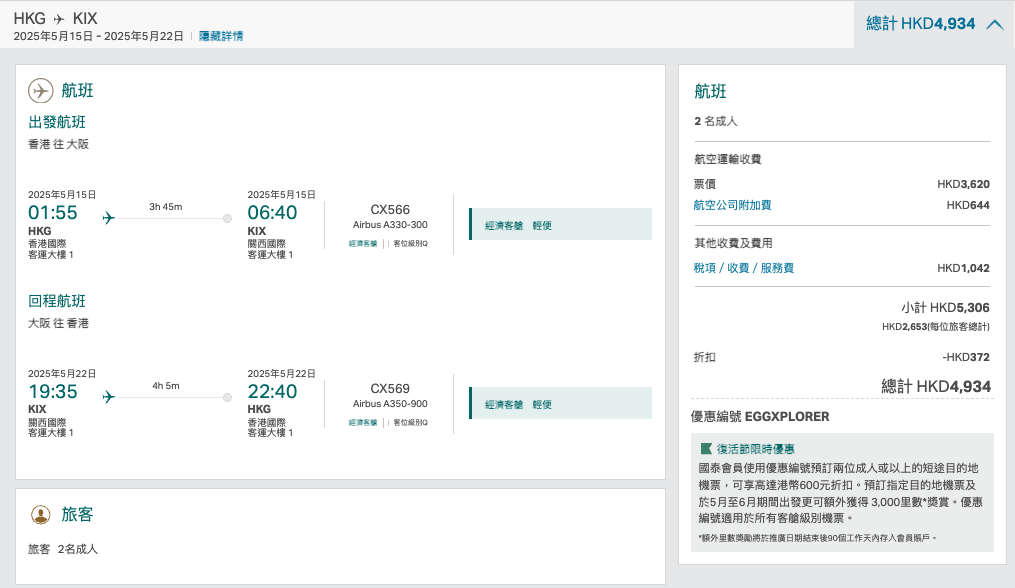Click flight number CX566

(x=390, y=210)
